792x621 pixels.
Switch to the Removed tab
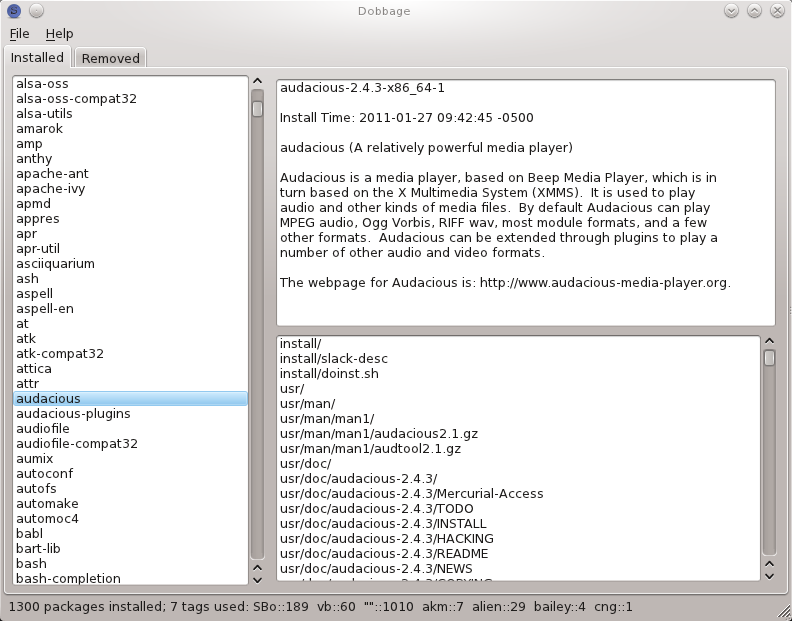click(x=111, y=58)
